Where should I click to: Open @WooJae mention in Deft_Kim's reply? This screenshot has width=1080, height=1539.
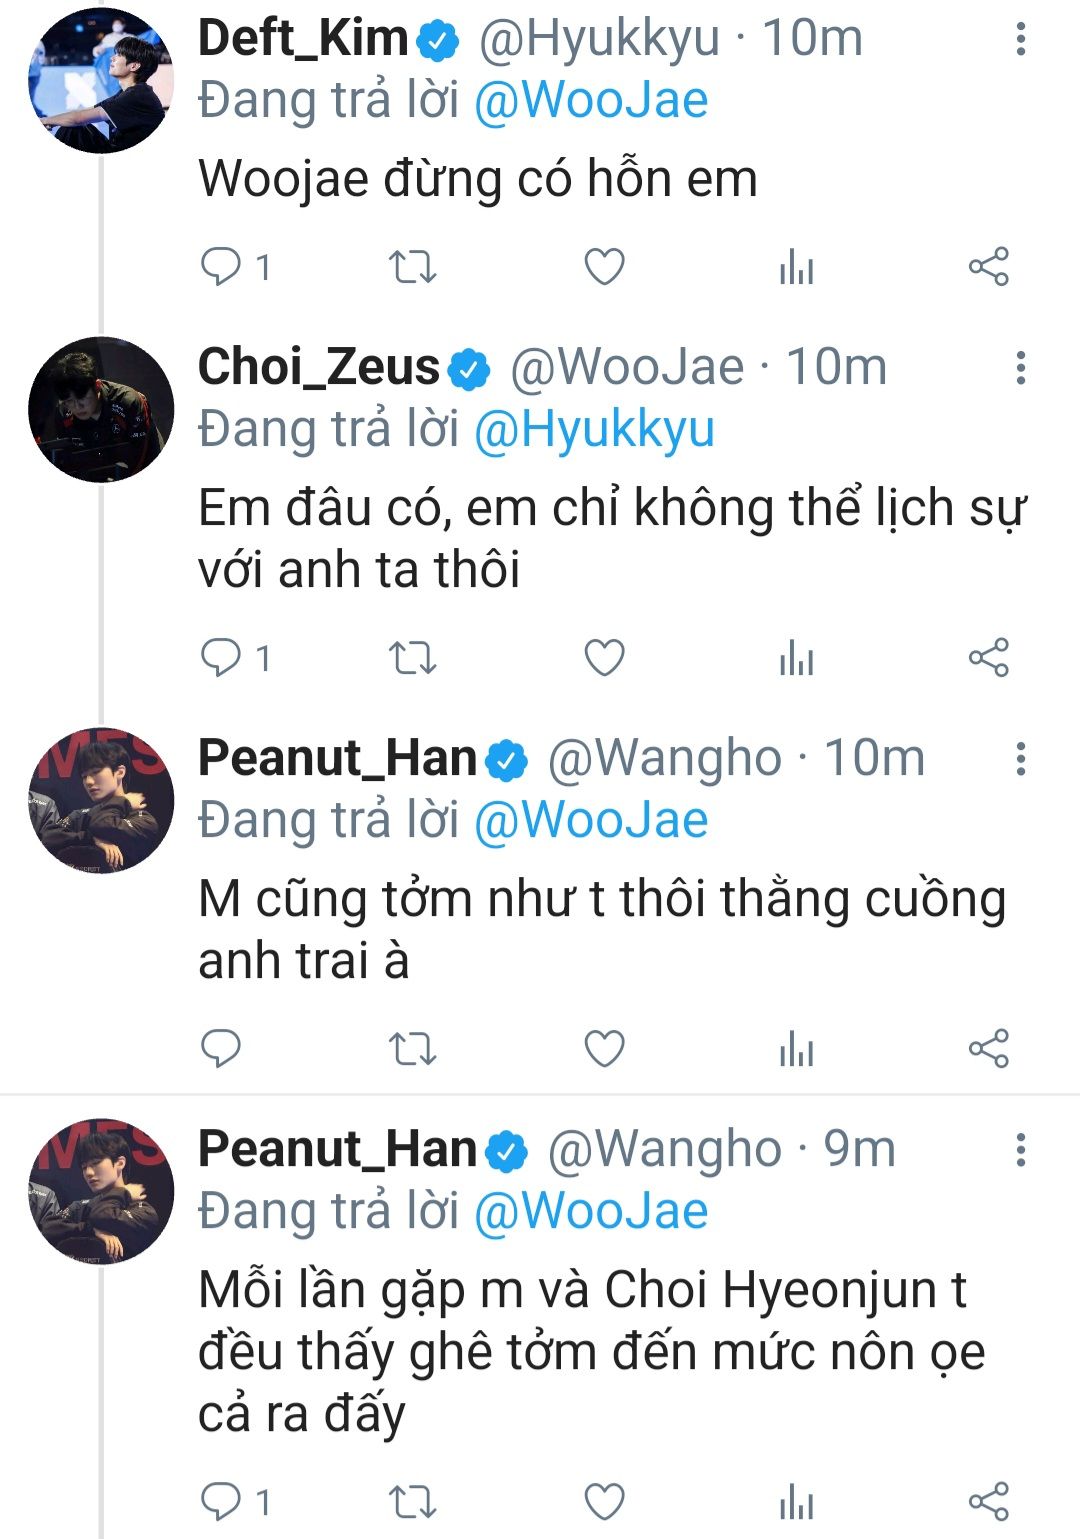(591, 100)
